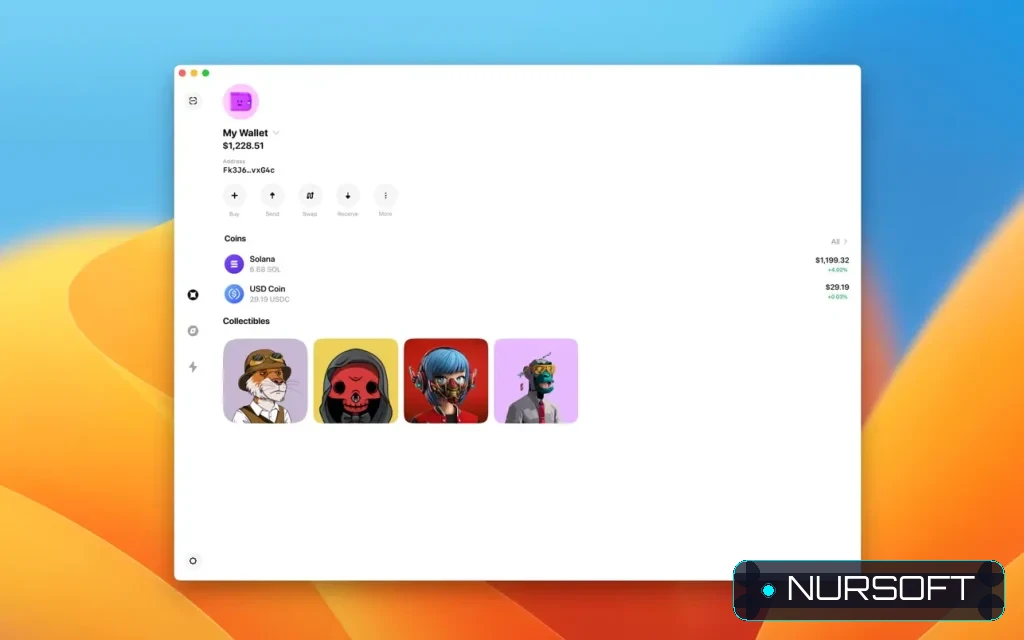Image resolution: width=1024 pixels, height=640 pixels.
Task: Open the explore compass sidebar icon
Action: (x=193, y=330)
